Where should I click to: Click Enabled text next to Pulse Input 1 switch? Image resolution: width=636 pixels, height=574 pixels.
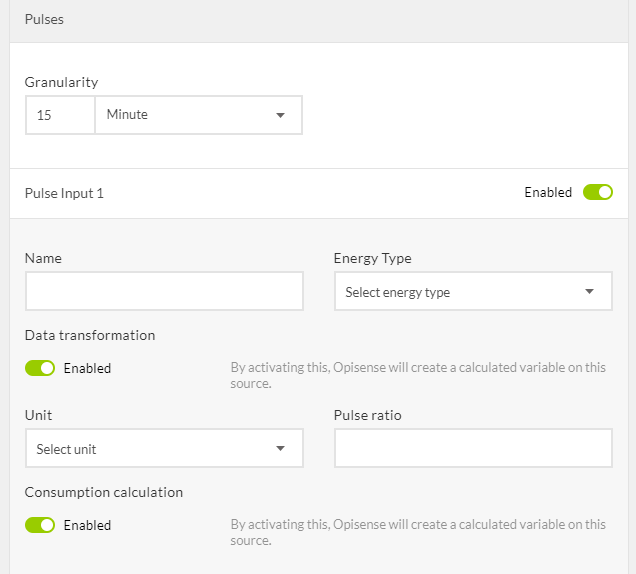[548, 192]
